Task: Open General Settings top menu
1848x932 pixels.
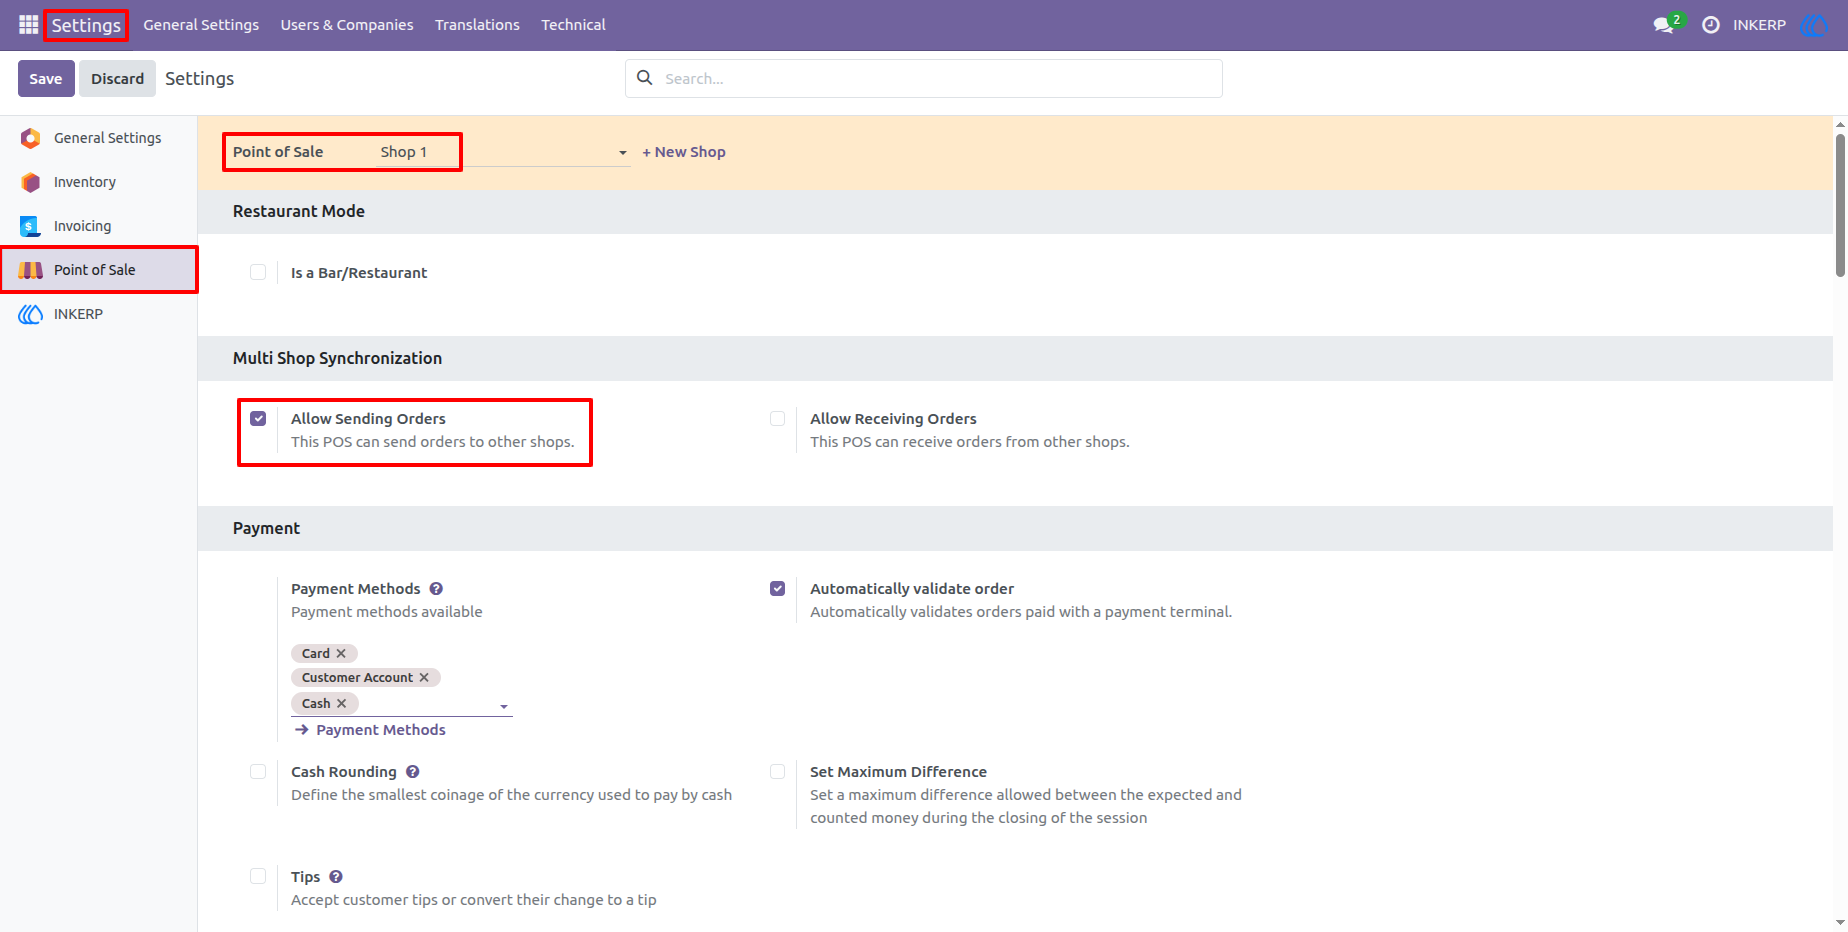Action: [x=201, y=25]
